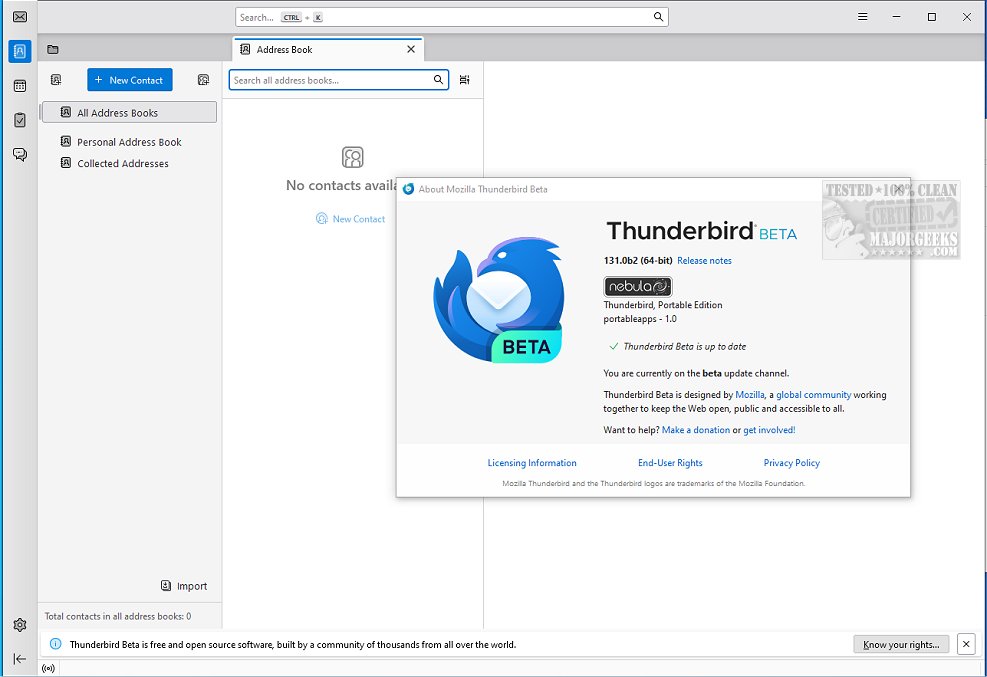This screenshot has width=987, height=677.
Task: Maximize the Thunderbird window
Action: [932, 17]
